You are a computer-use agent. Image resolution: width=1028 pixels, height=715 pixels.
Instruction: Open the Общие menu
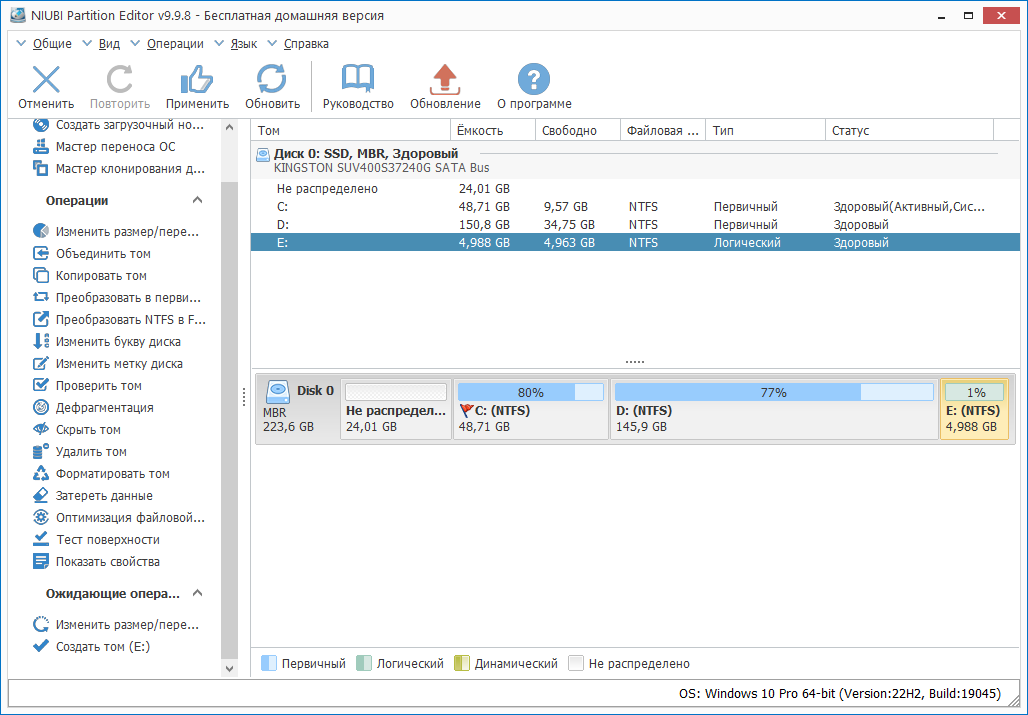44,44
